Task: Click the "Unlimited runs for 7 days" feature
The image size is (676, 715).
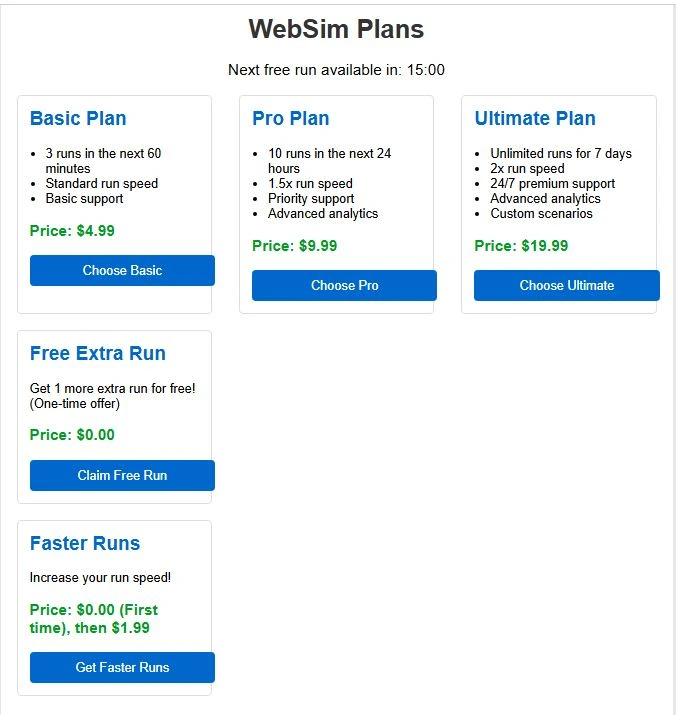Action: click(561, 153)
